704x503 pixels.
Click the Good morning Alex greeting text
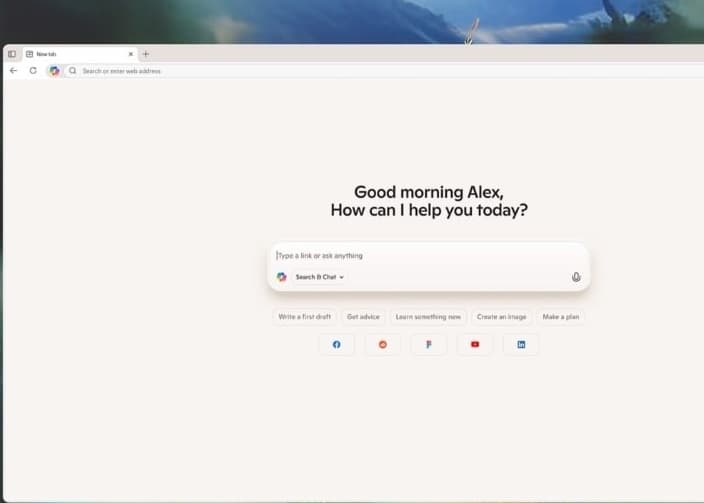(429, 192)
